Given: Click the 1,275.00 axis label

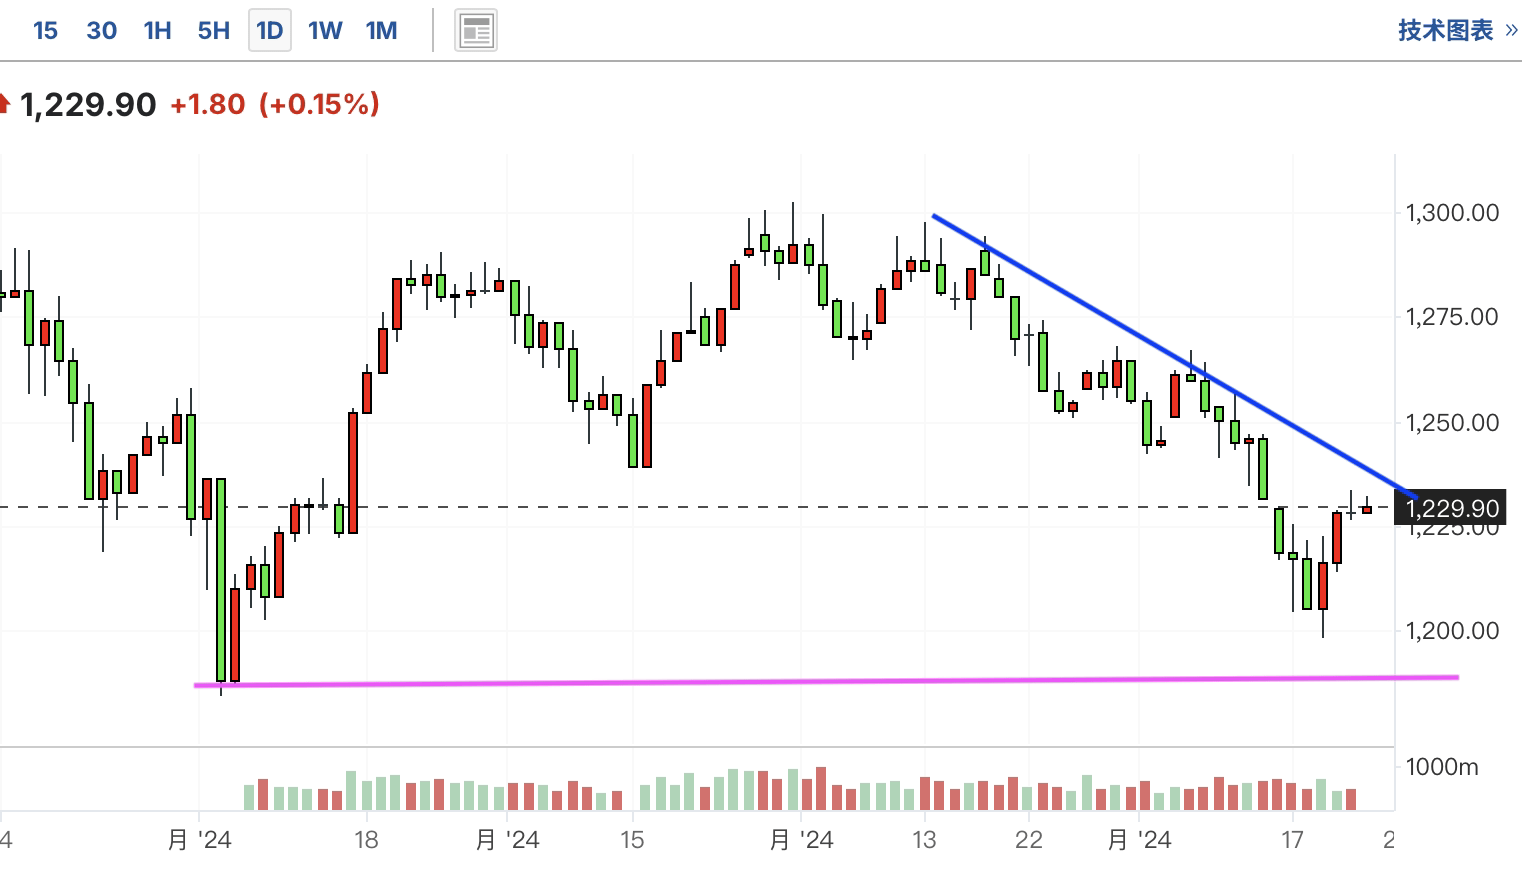Looking at the screenshot, I should point(1452,317).
